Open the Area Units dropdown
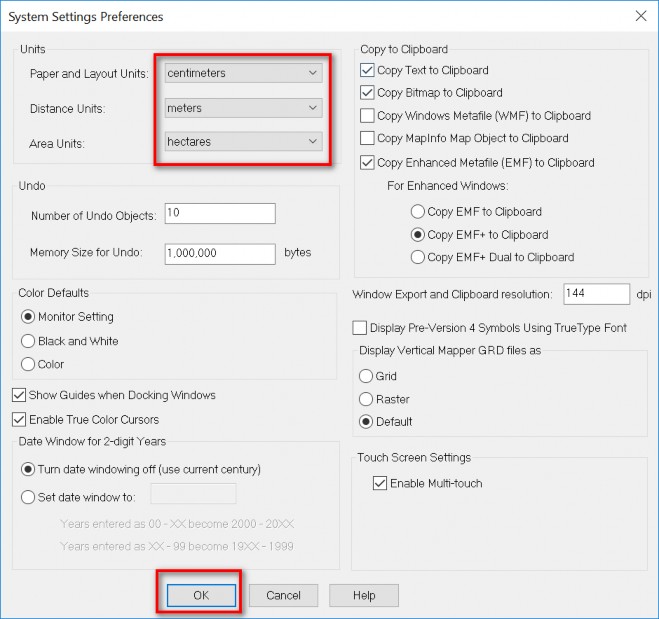Screen dimensions: 659x619 point(243,143)
